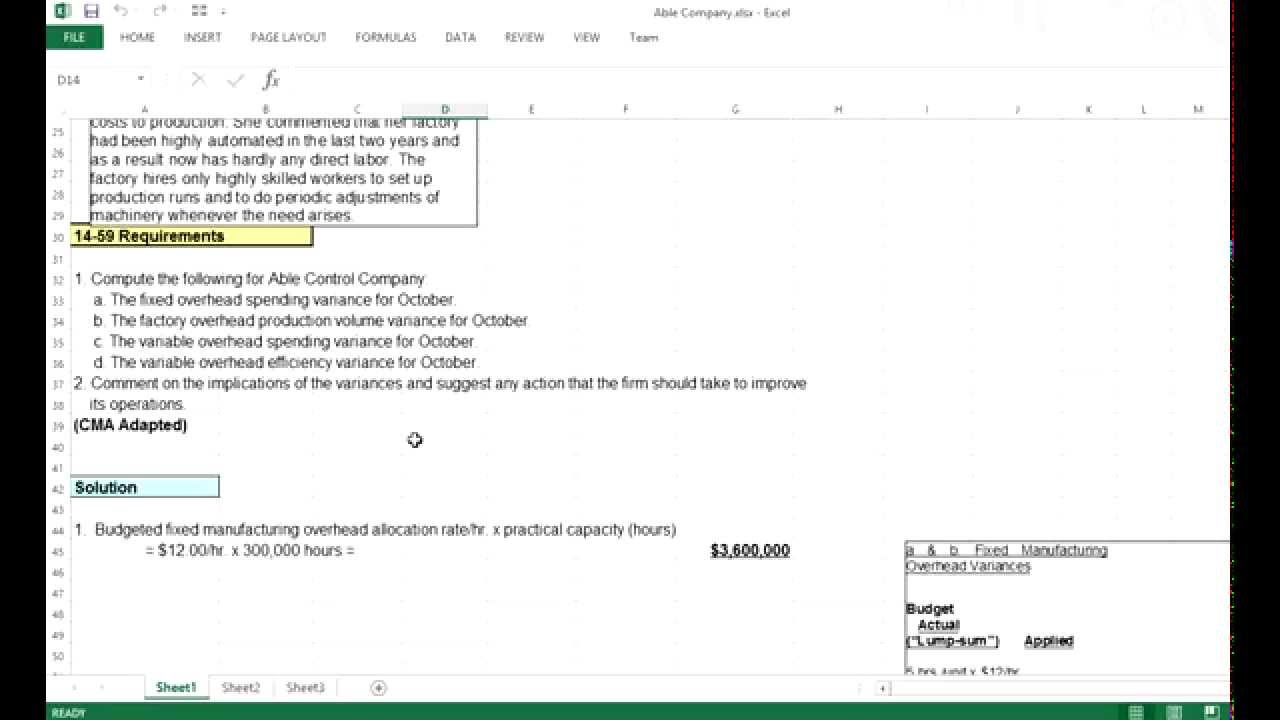
Task: Select the Sheet1 worksheet tab
Action: [x=176, y=687]
